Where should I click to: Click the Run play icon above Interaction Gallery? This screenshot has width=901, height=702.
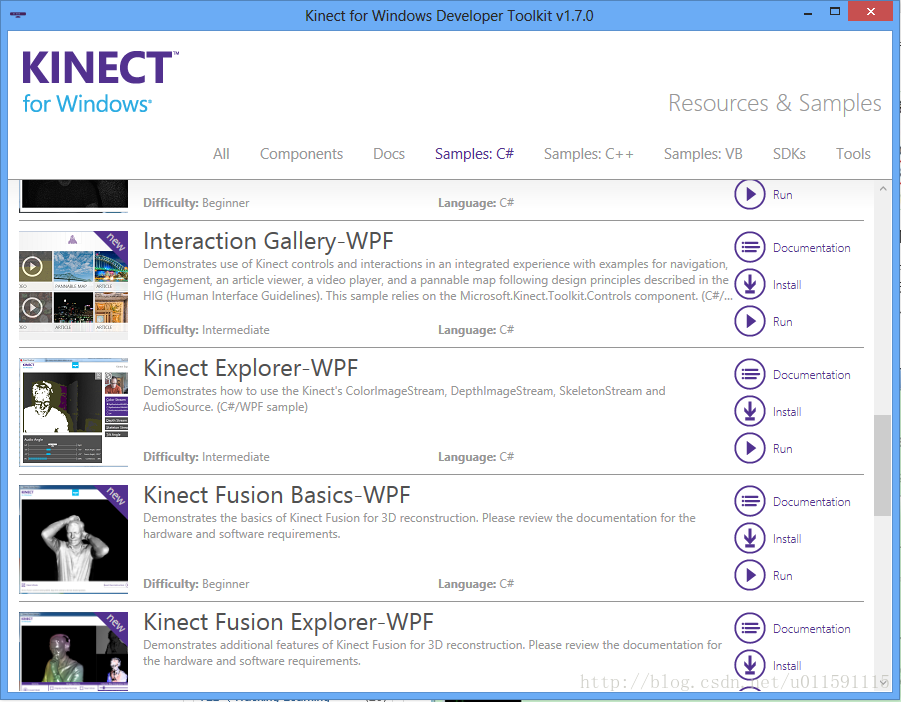(749, 194)
